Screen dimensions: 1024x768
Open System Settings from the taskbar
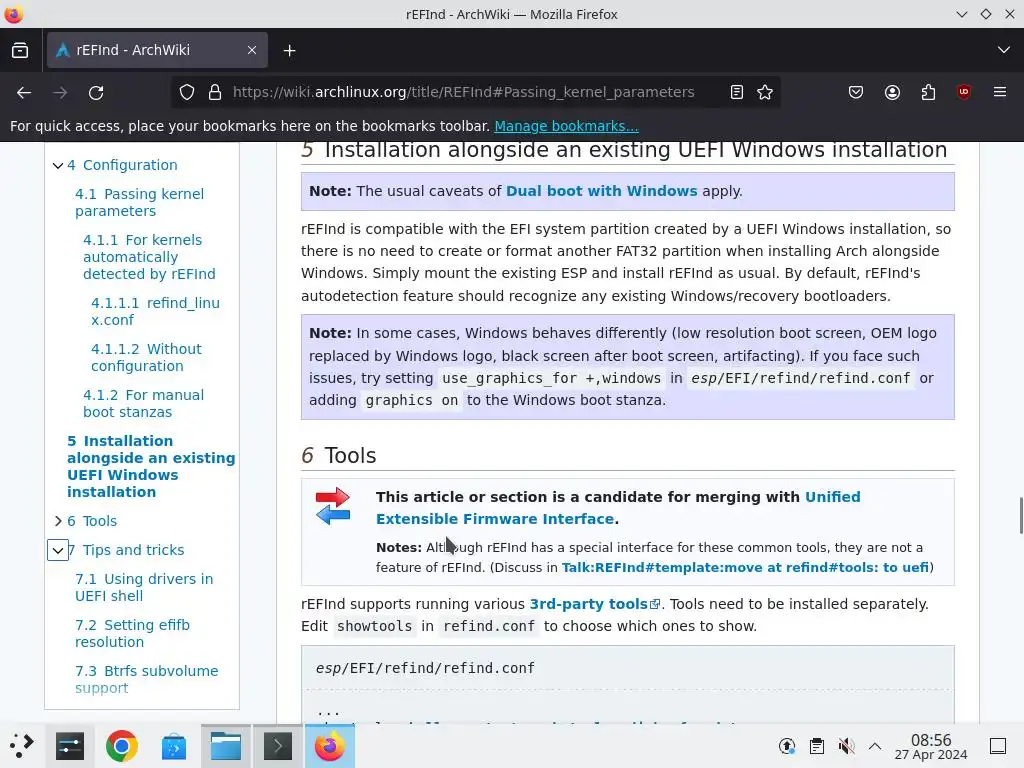(69, 746)
